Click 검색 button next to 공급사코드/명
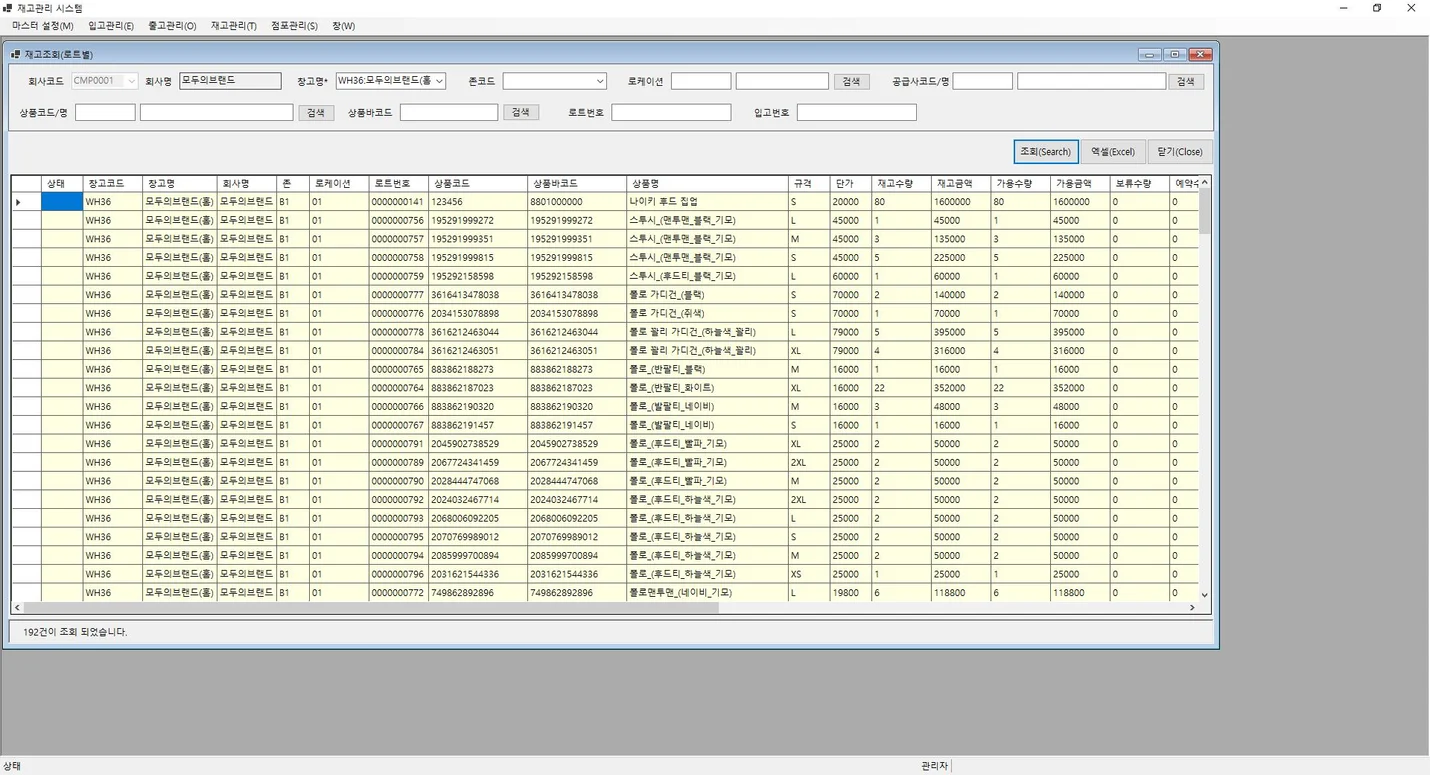 pyautogui.click(x=1185, y=82)
